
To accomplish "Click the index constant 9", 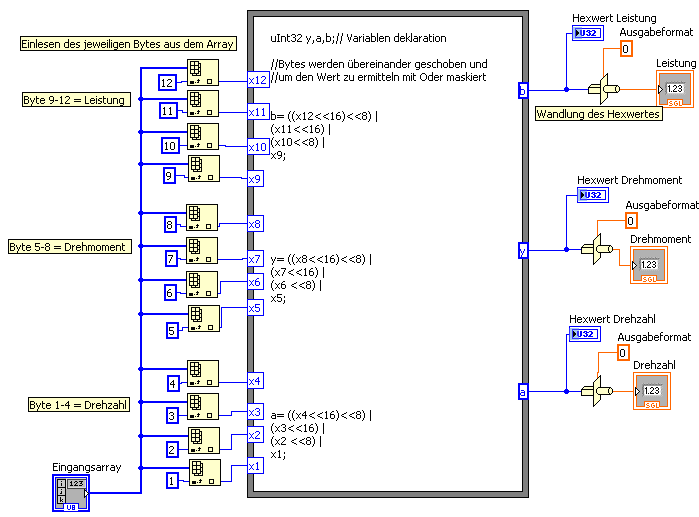I will (169, 176).
